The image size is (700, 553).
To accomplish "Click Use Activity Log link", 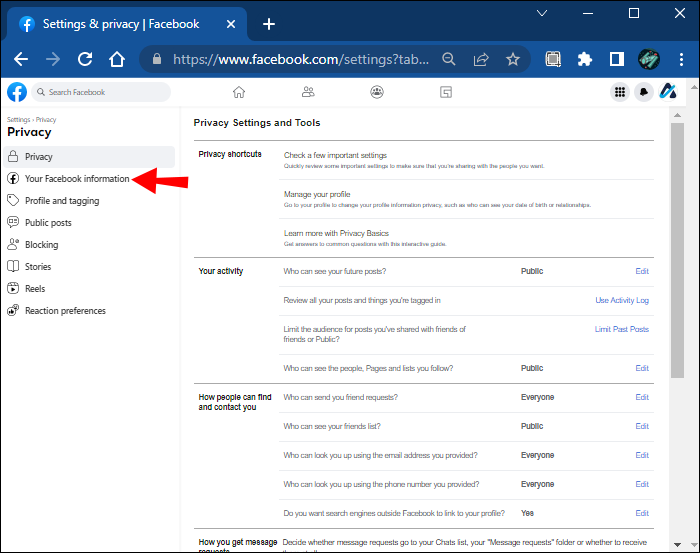I will [x=621, y=300].
